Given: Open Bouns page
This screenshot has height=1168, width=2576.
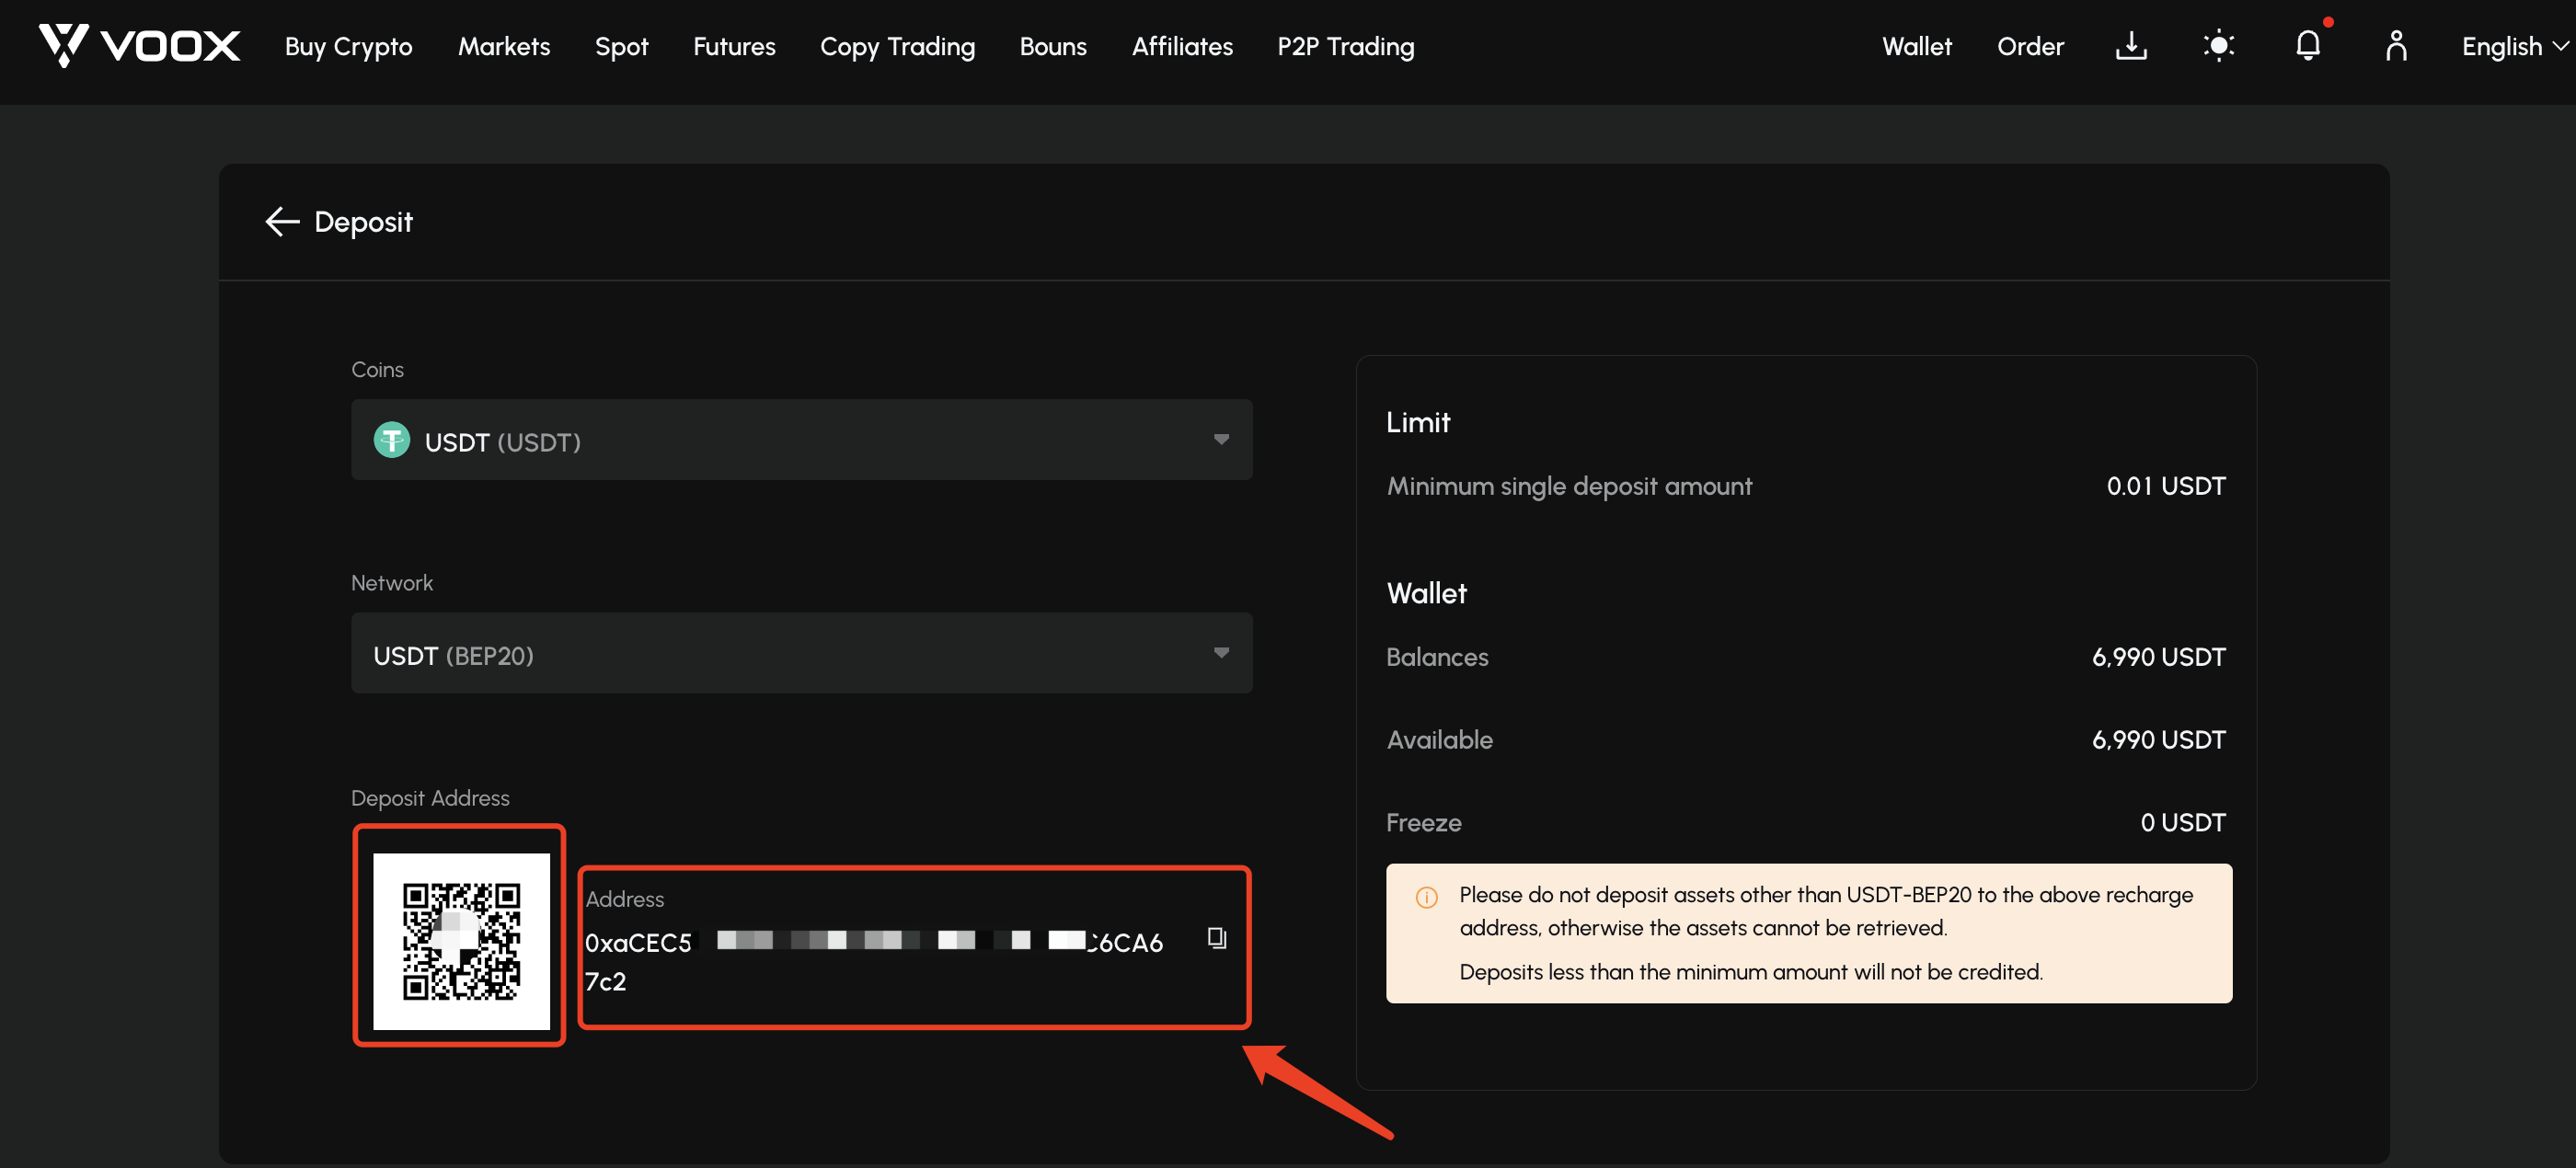Looking at the screenshot, I should point(1053,46).
